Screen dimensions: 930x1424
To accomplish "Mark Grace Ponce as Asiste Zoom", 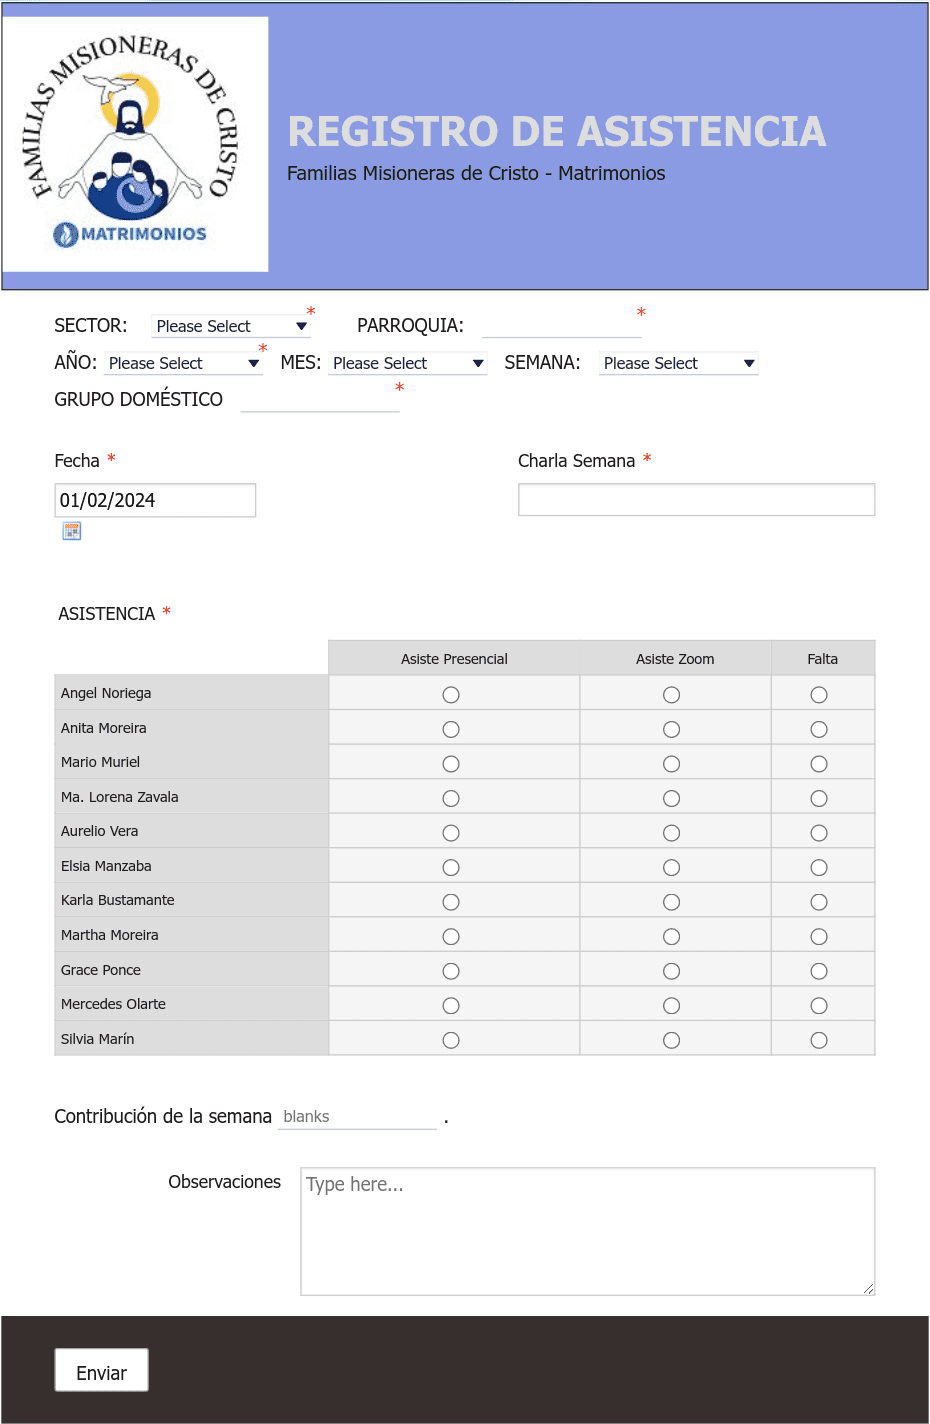I will pyautogui.click(x=672, y=971).
